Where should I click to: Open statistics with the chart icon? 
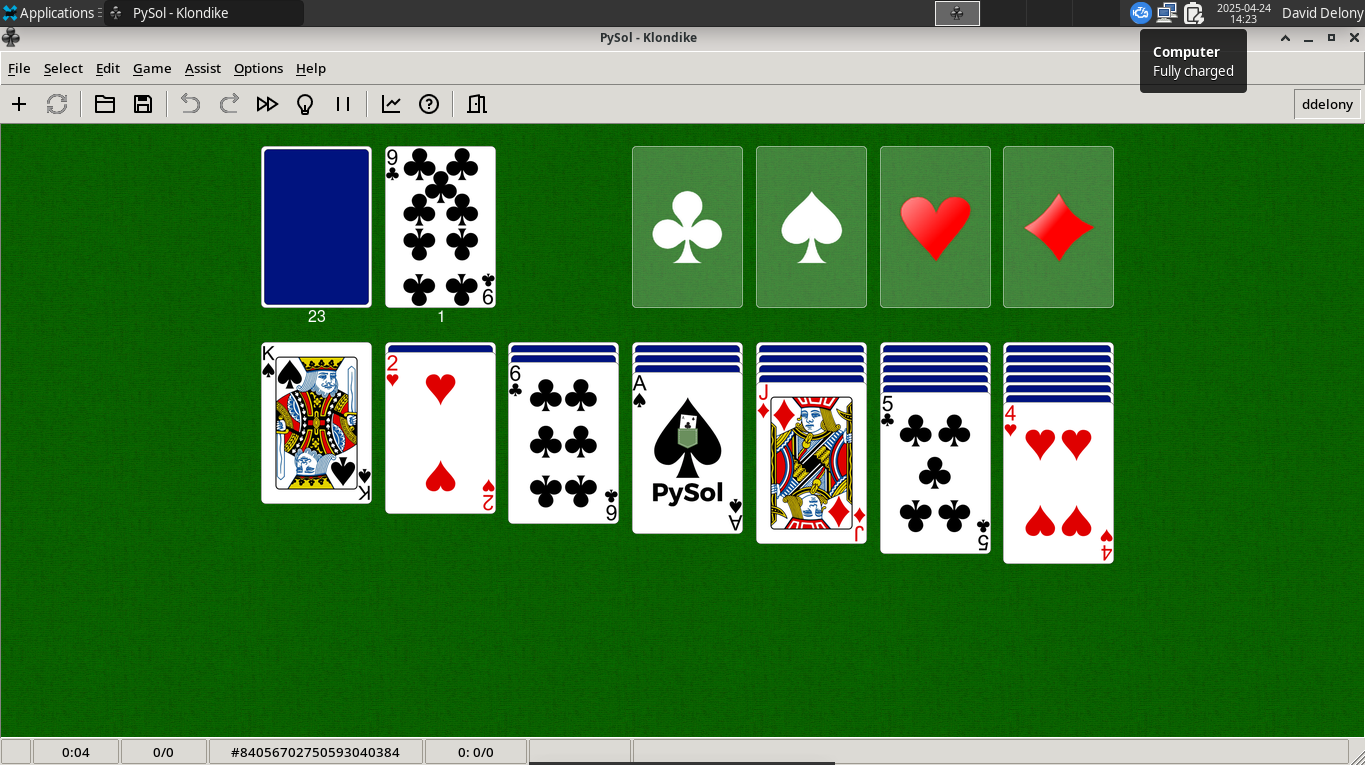click(391, 104)
